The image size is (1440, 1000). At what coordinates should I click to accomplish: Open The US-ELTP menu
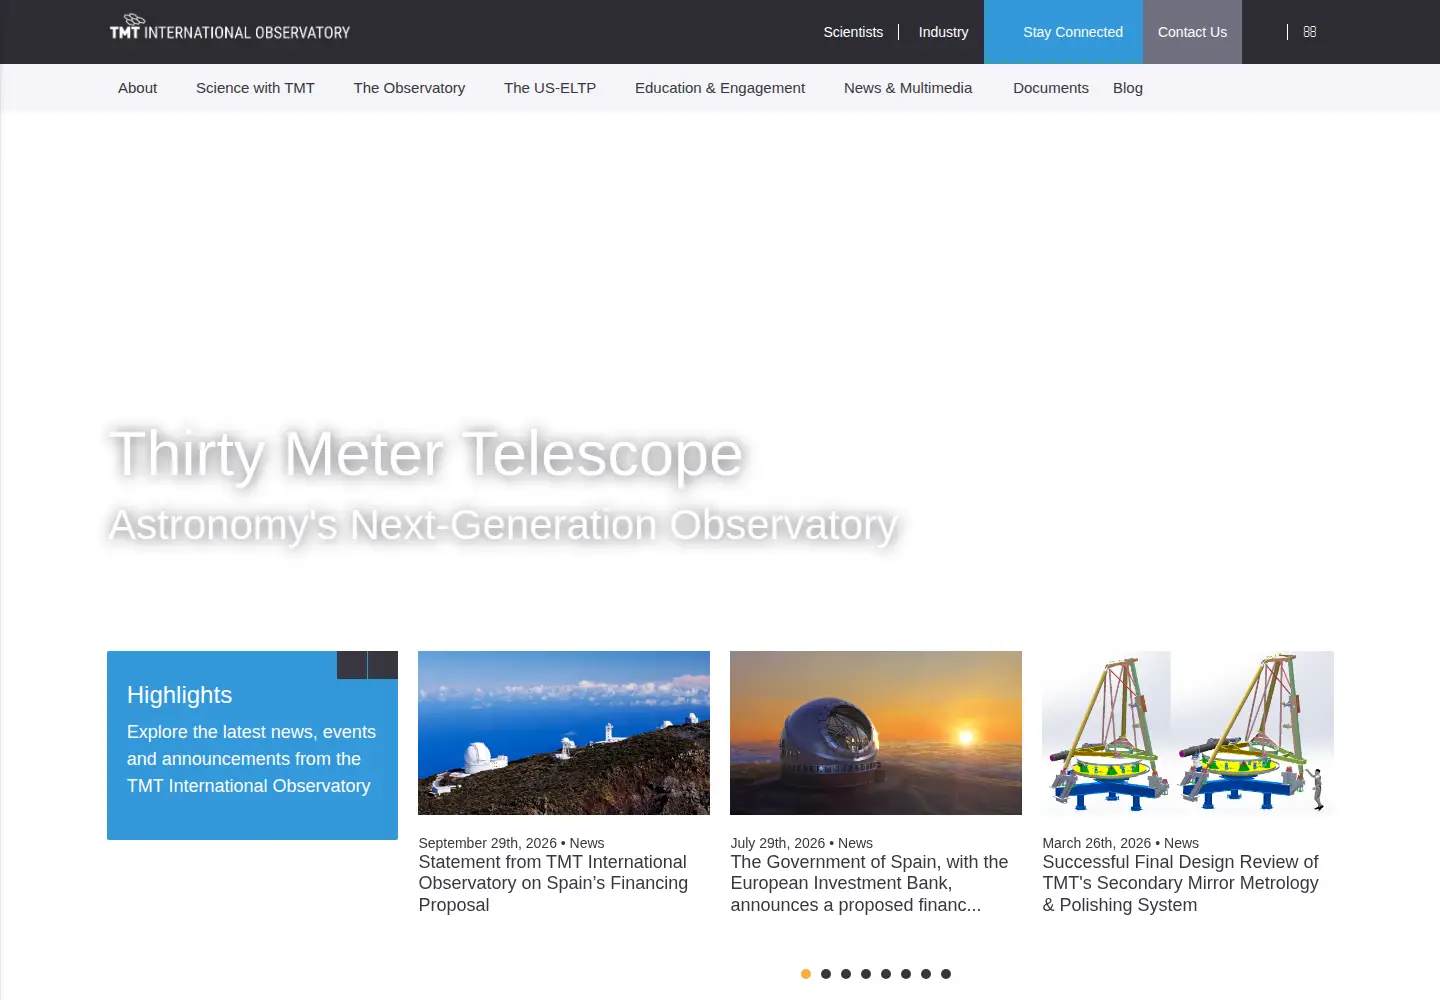(x=550, y=88)
